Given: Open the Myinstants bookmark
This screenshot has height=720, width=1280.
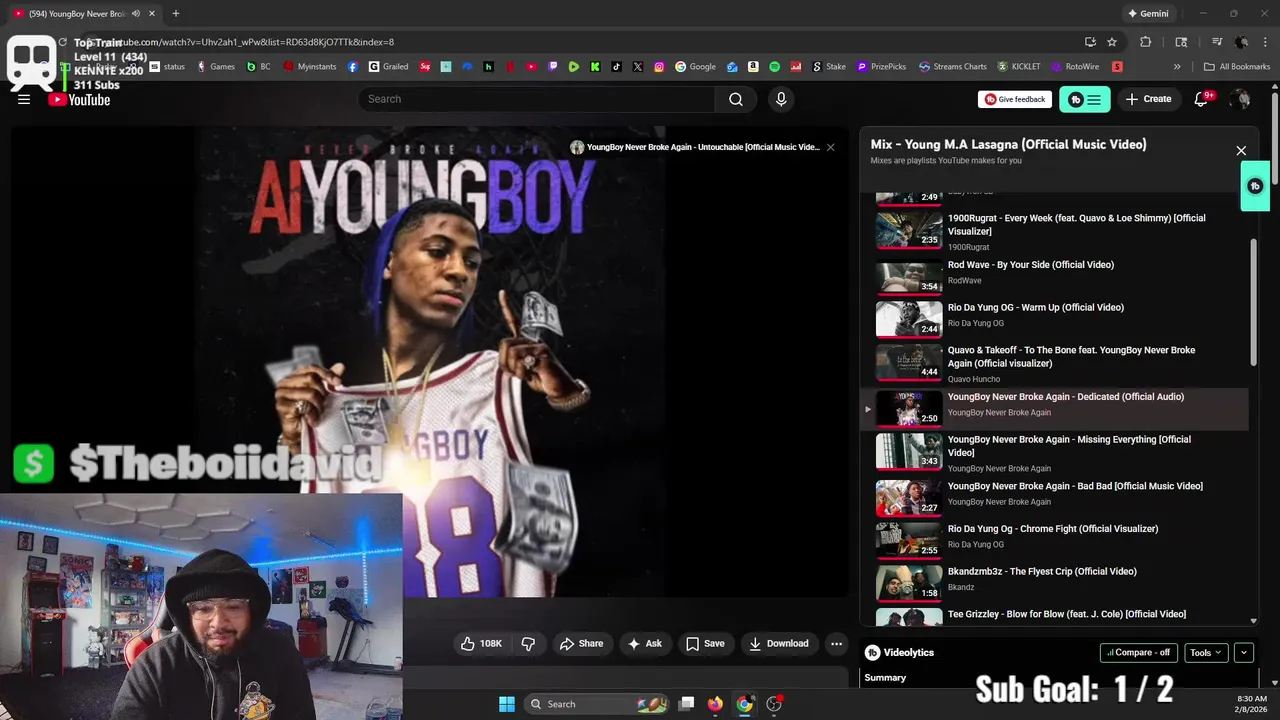Looking at the screenshot, I should coord(310,67).
